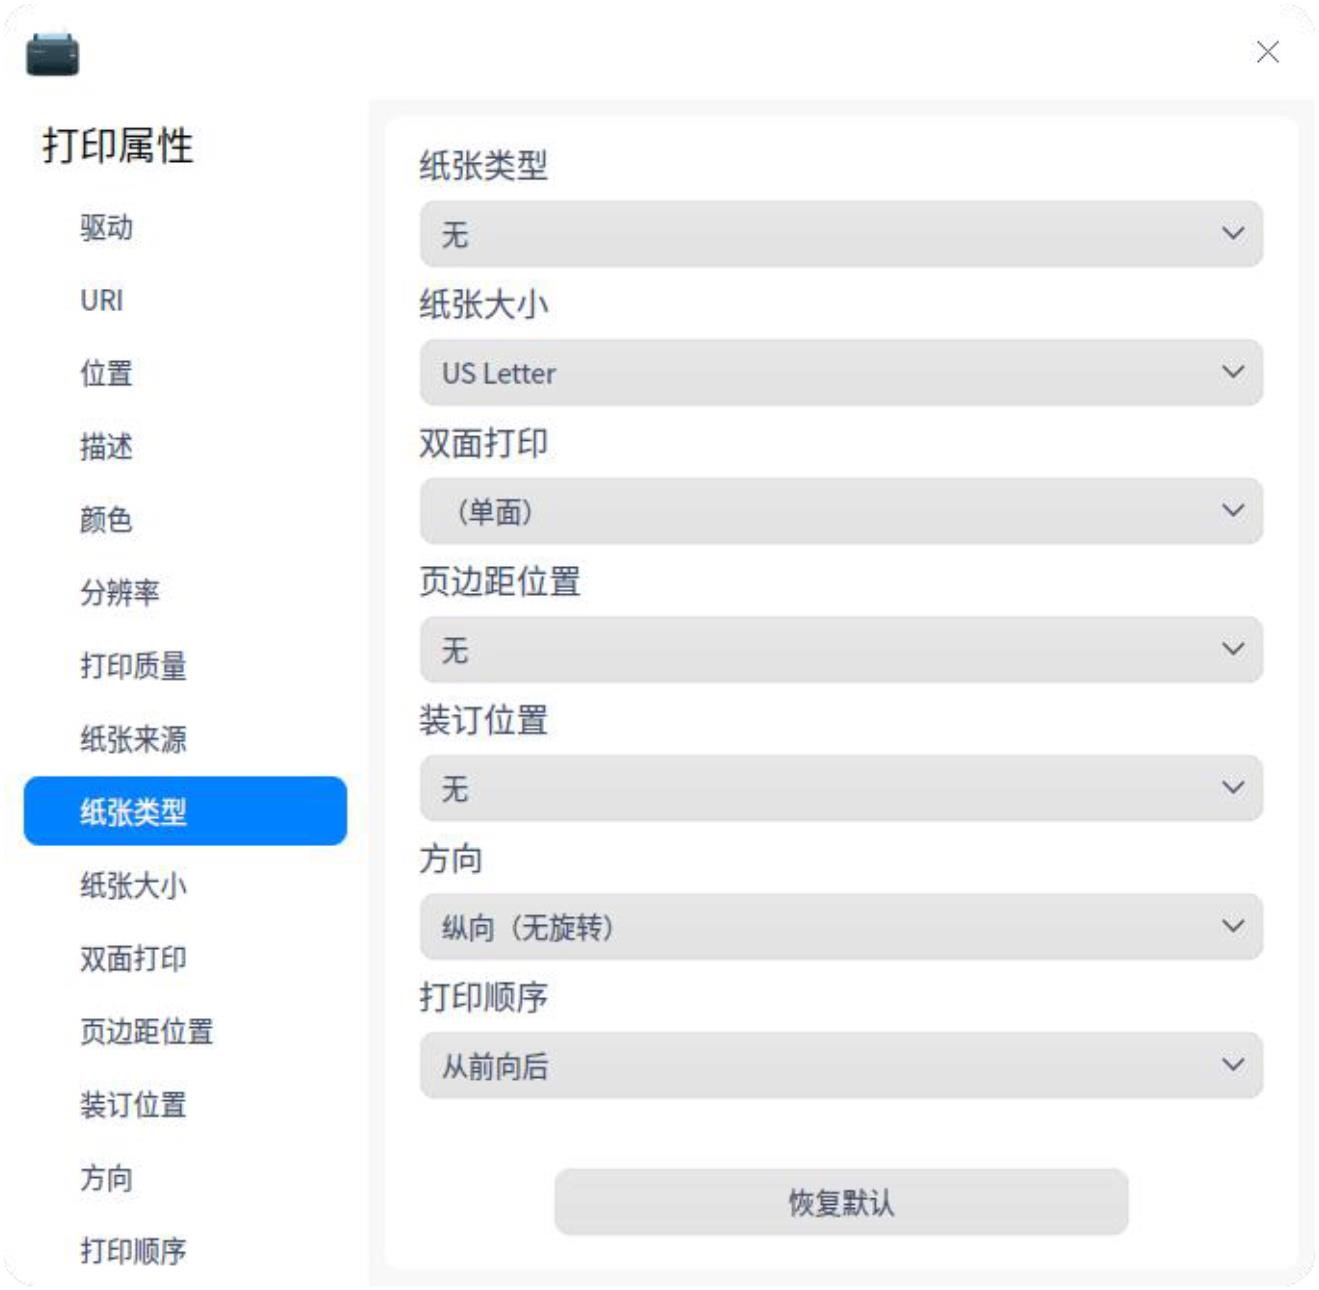
Task: Expand the US Letter paper size dropdown
Action: [x=840, y=373]
